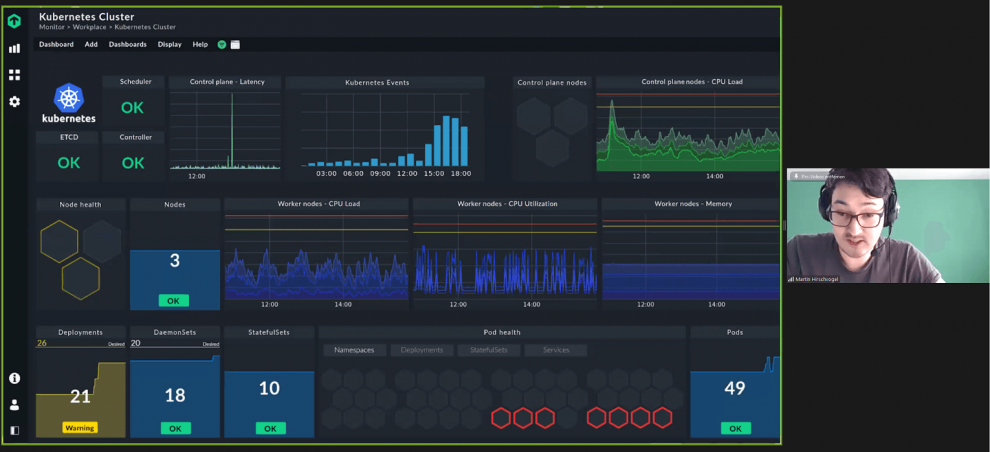Open the Help info icon in sidebar
The image size is (990, 452).
14,378
